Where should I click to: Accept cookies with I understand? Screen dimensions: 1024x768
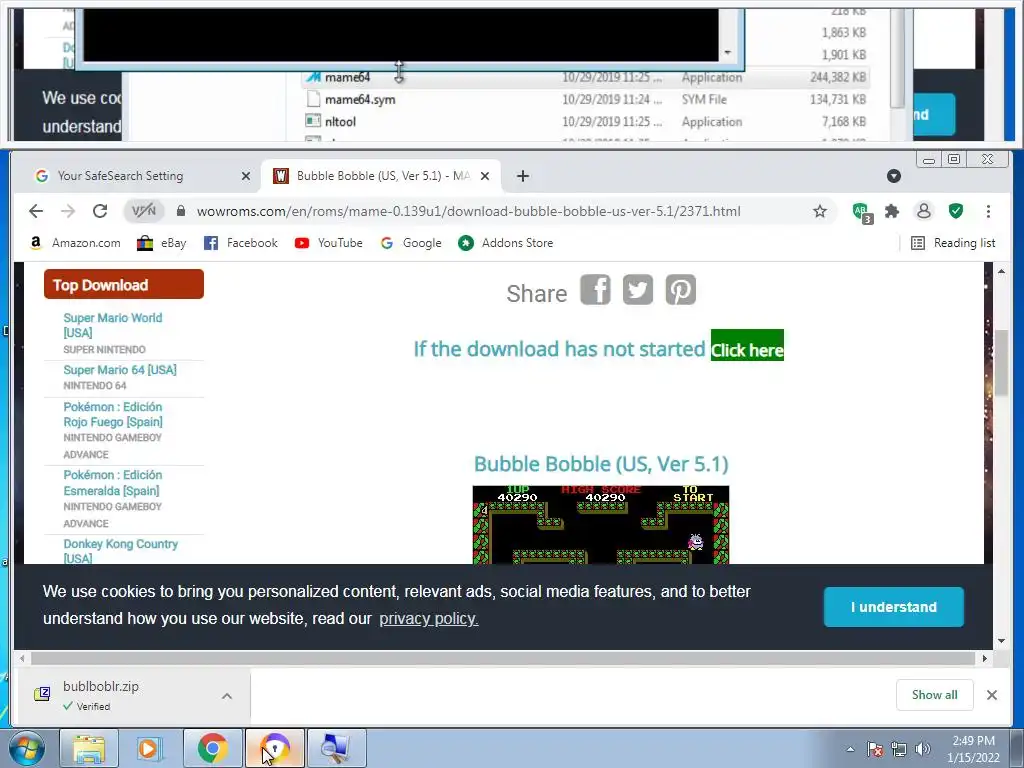tap(893, 607)
